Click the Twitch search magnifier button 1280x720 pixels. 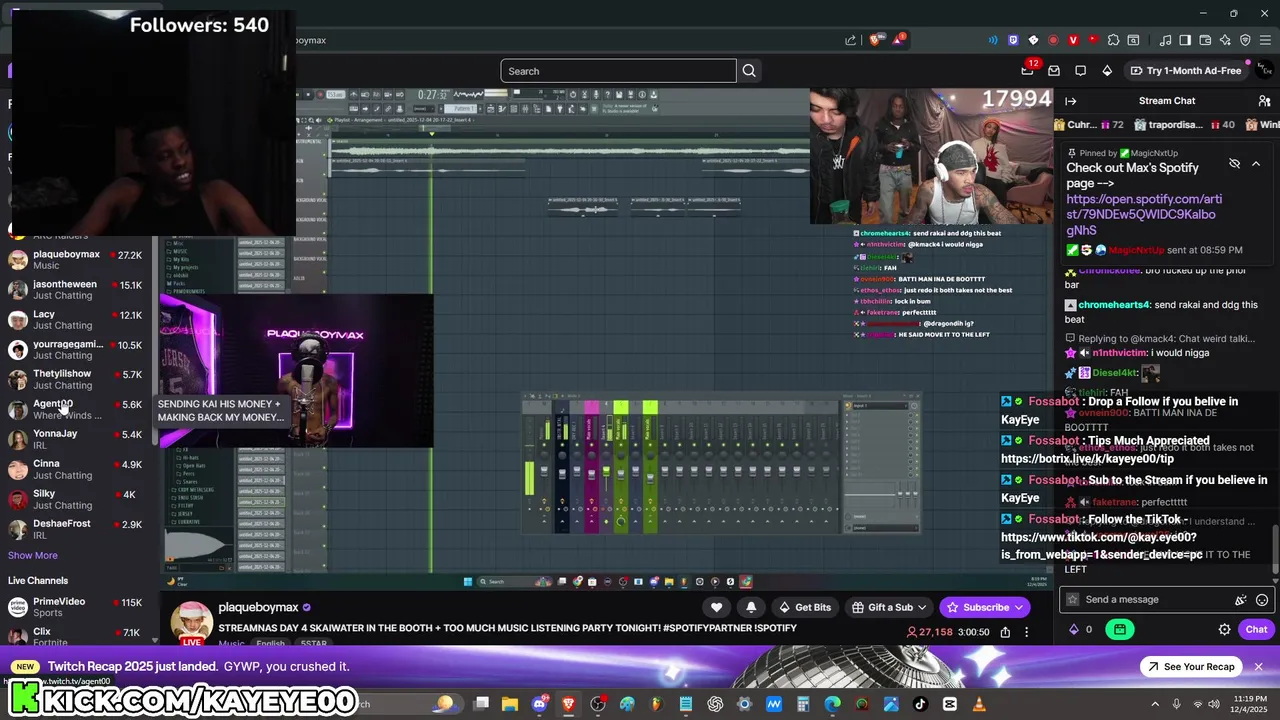click(749, 71)
